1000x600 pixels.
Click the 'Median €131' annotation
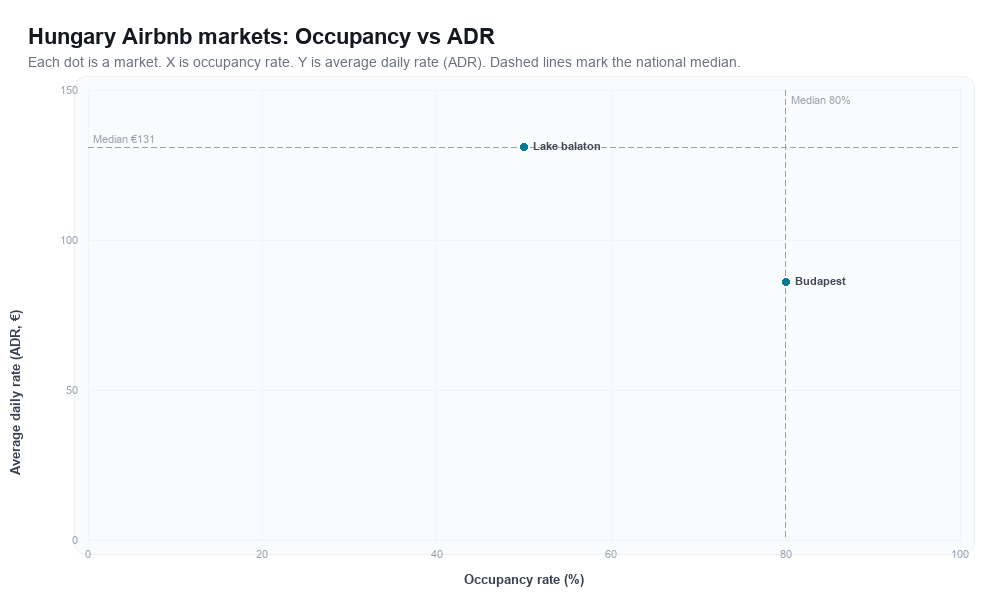(124, 139)
